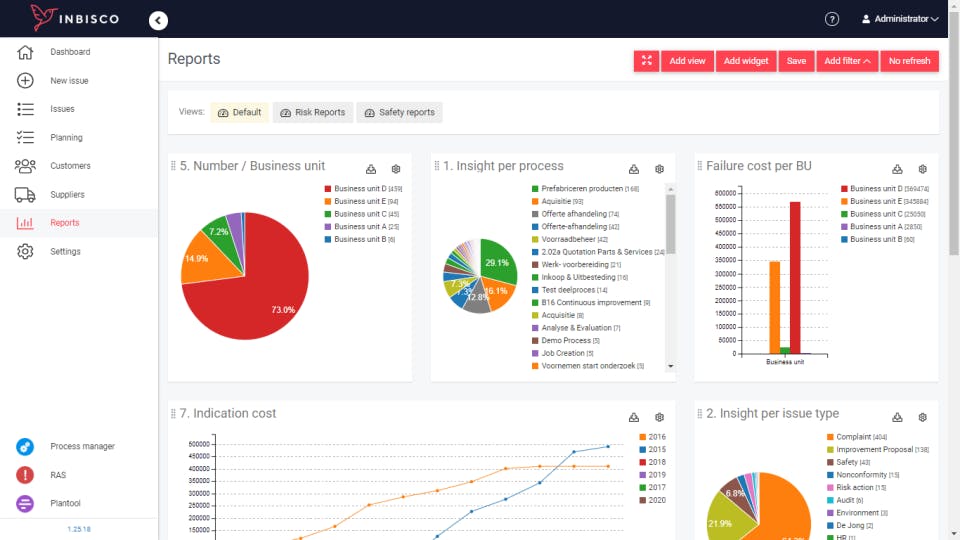Screen dimensions: 960x540
Task: Open Customers in the sidebar
Action: coord(70,166)
